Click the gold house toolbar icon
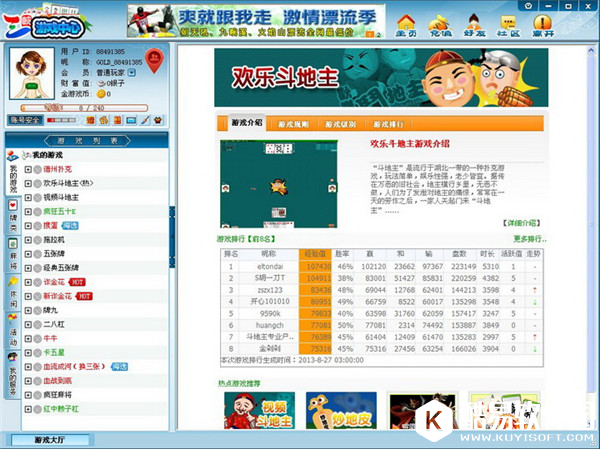Image resolution: width=600 pixels, height=449 pixels. pyautogui.click(x=104, y=120)
